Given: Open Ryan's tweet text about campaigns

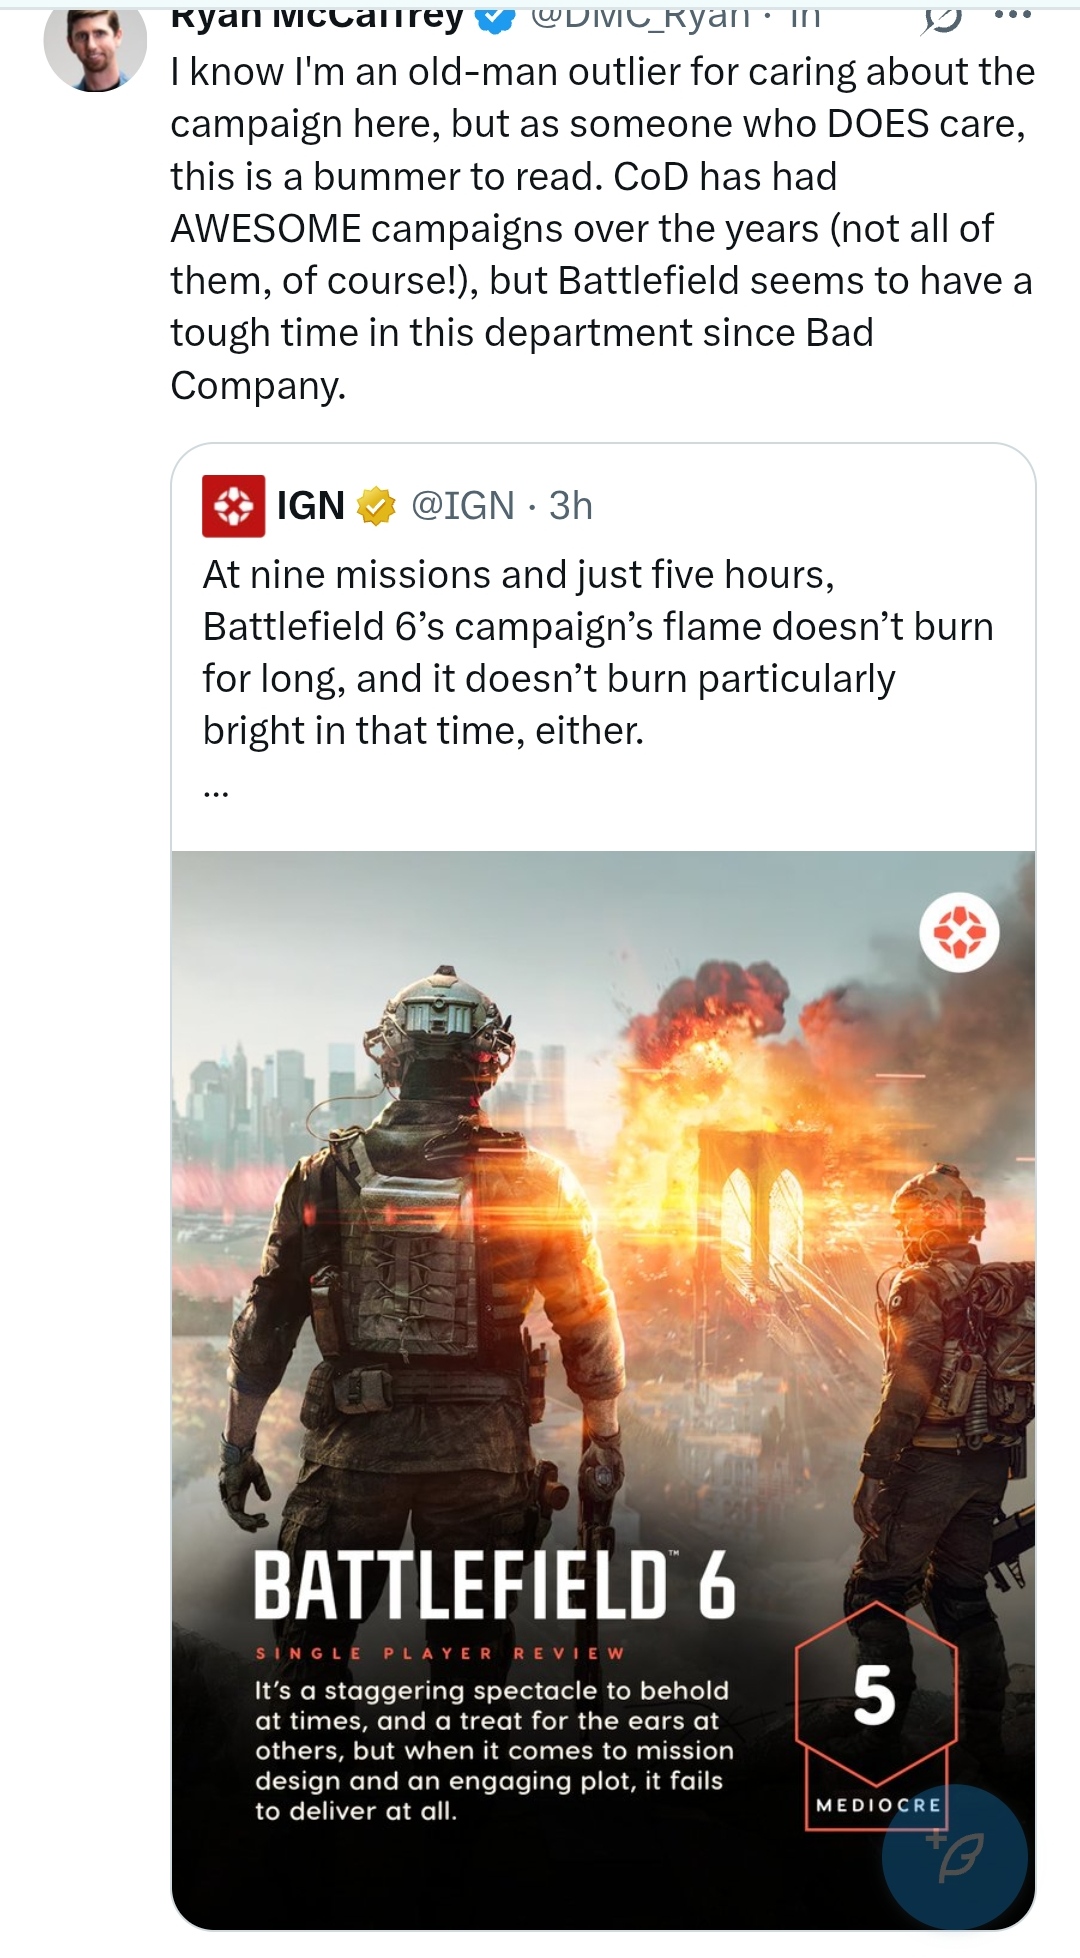Looking at the screenshot, I should (600, 228).
